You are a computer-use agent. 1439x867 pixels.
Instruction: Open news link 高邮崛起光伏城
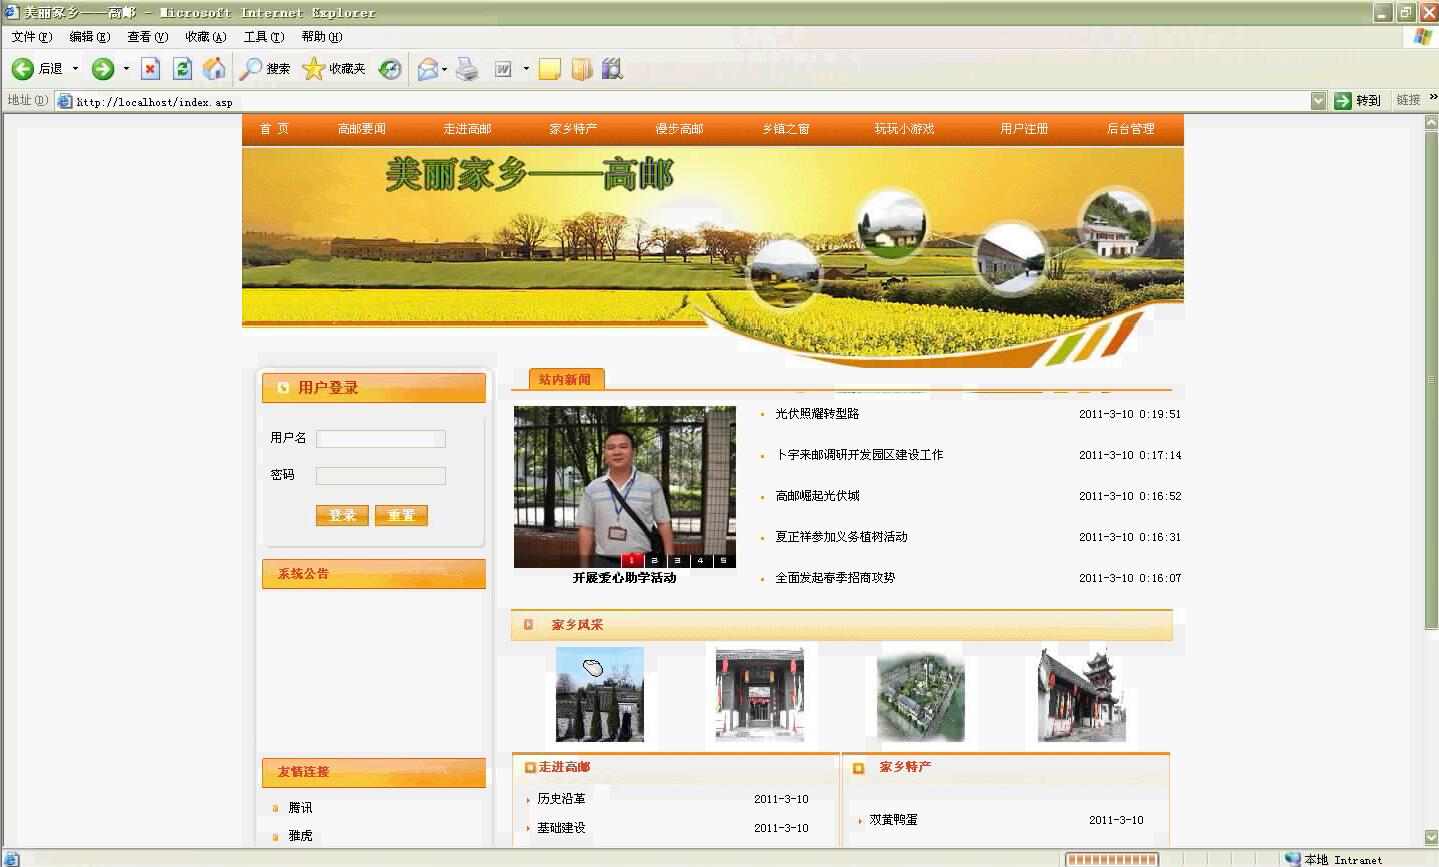817,496
